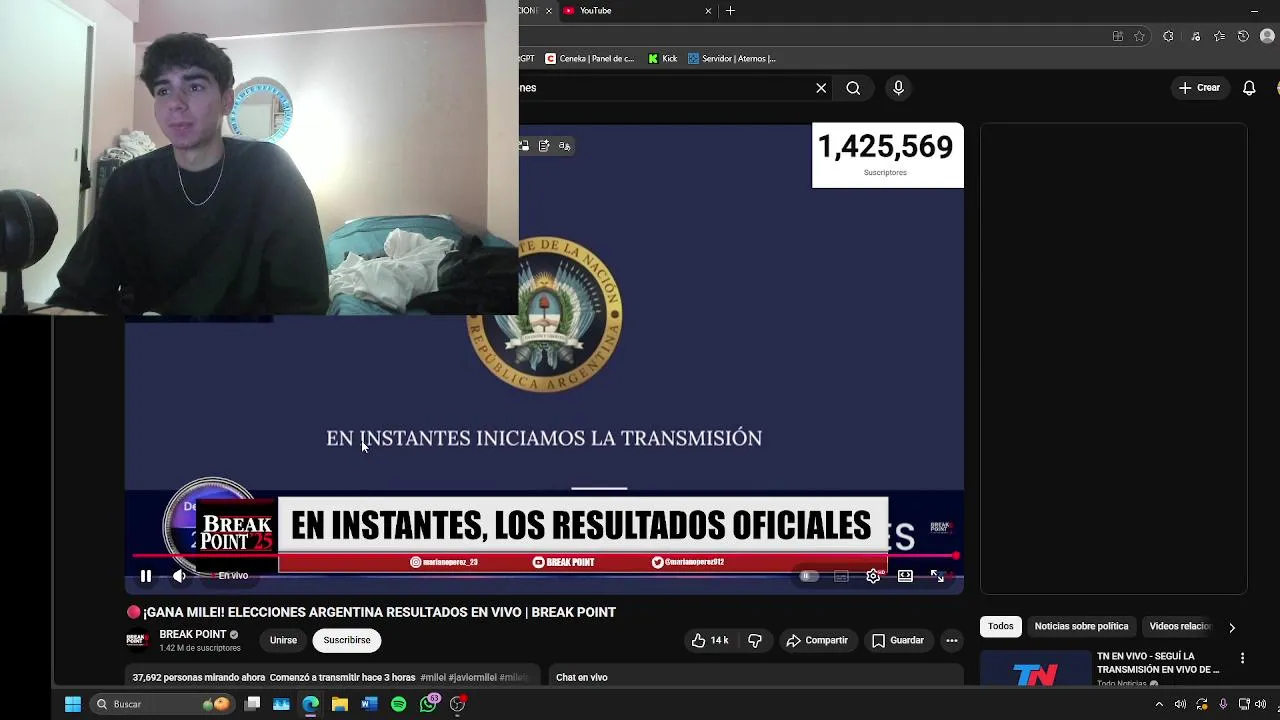This screenshot has height=720, width=1280.
Task: Open browser history icon
Action: (x=1243, y=36)
